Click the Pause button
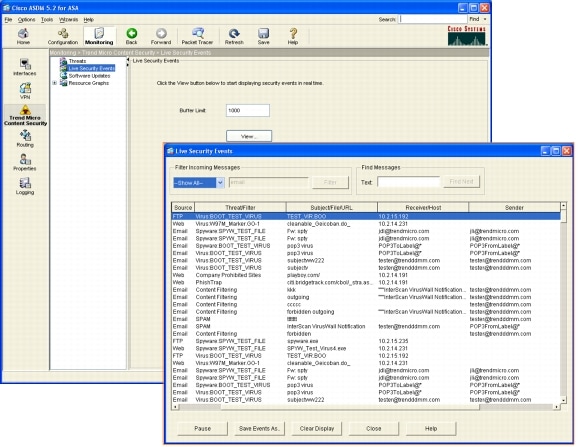The image size is (578, 447). 202,429
